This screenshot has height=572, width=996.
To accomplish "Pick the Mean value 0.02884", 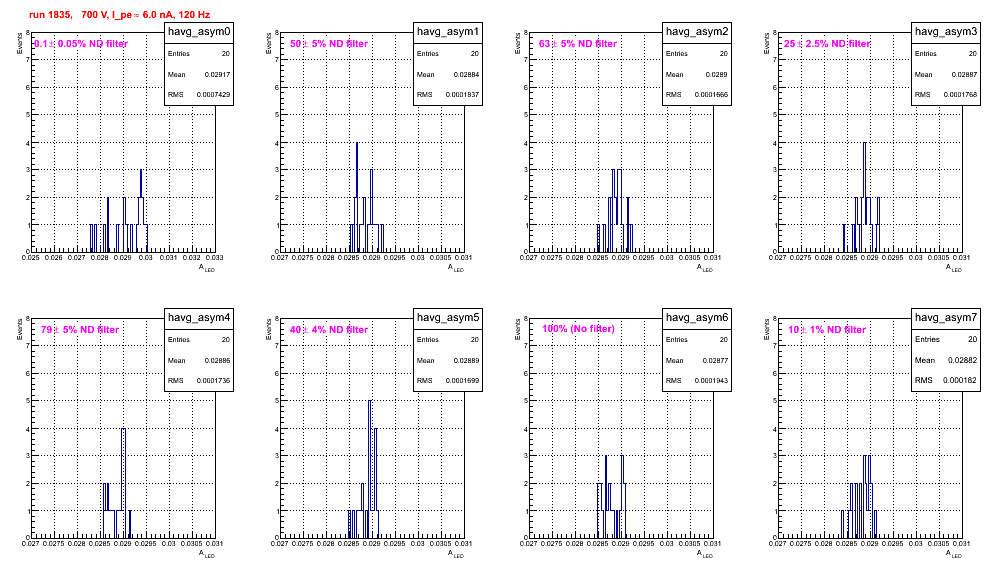I will pyautogui.click(x=466, y=74).
